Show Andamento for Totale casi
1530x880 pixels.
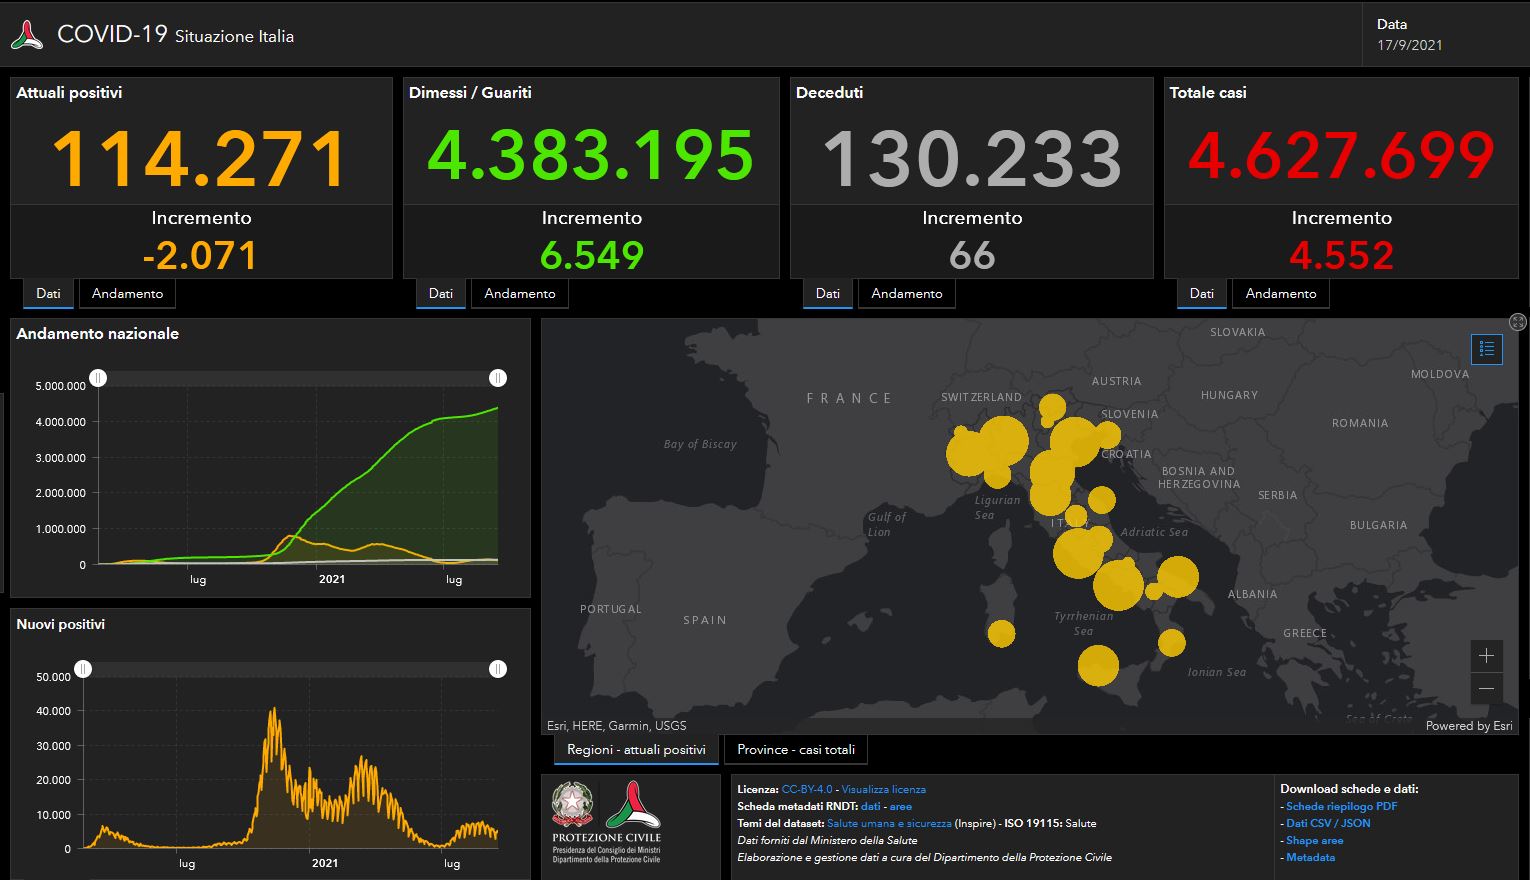[1281, 294]
